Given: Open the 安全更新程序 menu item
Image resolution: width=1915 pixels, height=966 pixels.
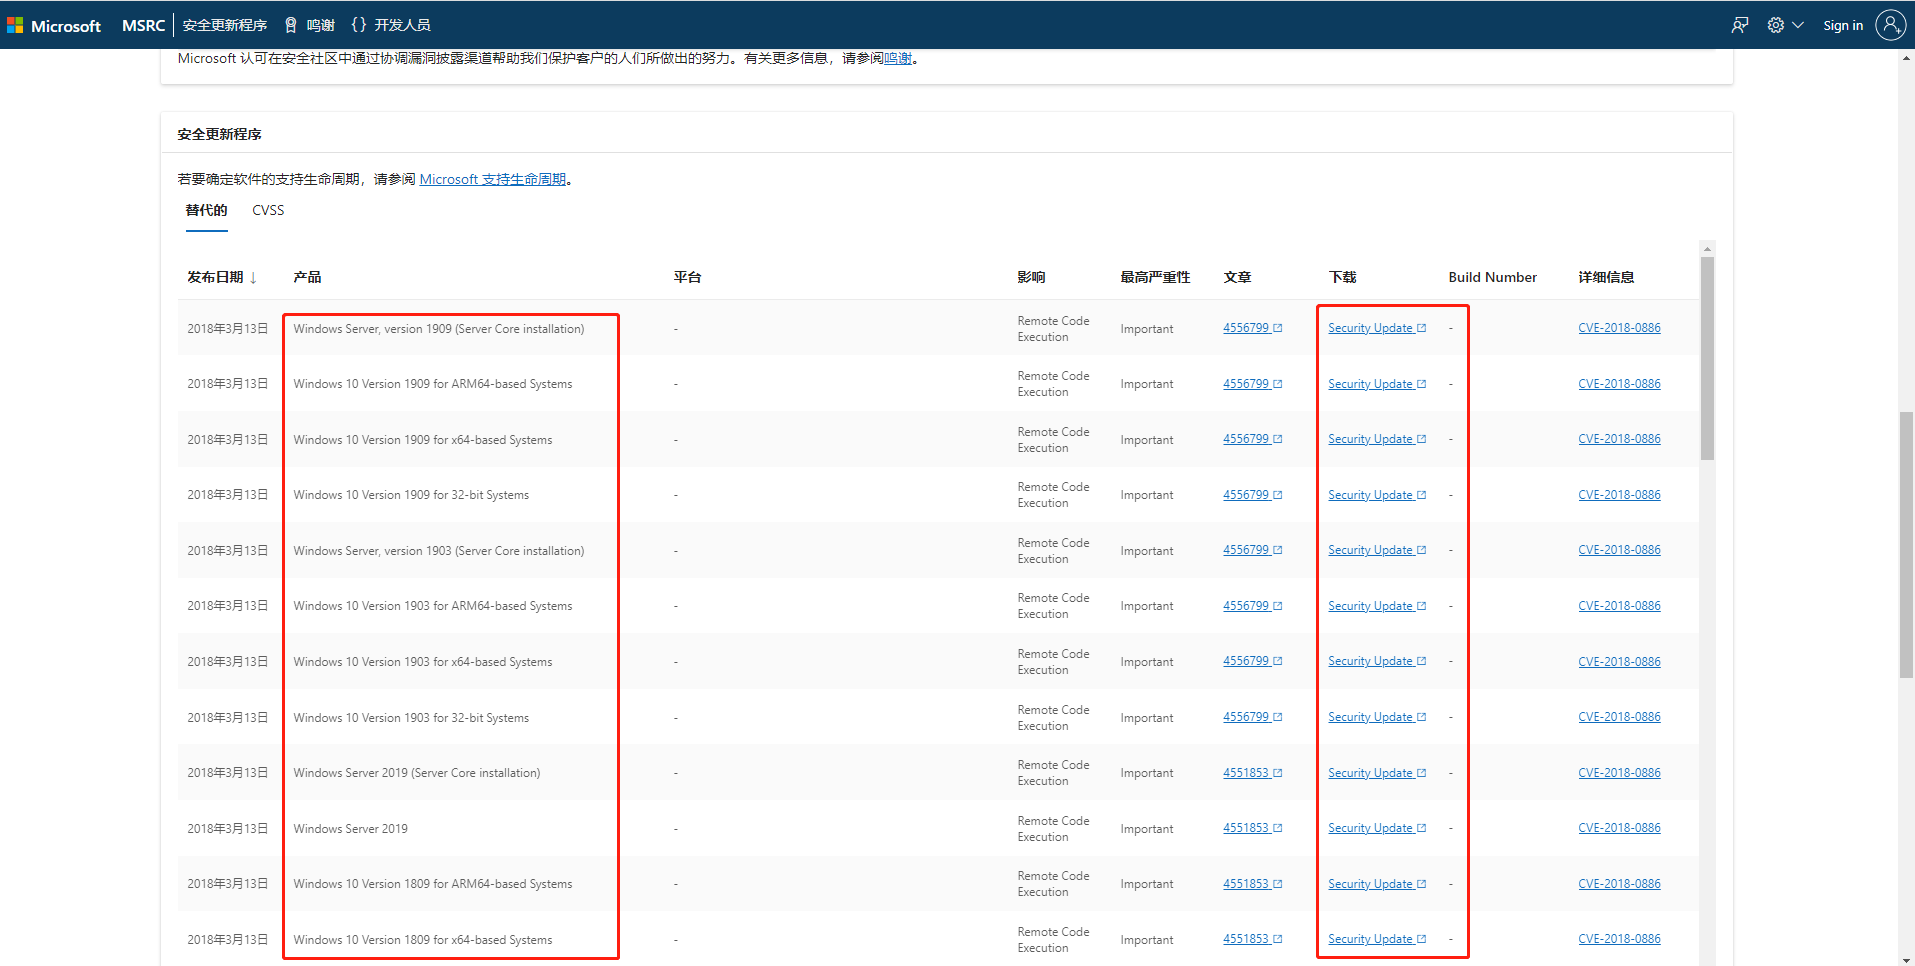Looking at the screenshot, I should 224,26.
